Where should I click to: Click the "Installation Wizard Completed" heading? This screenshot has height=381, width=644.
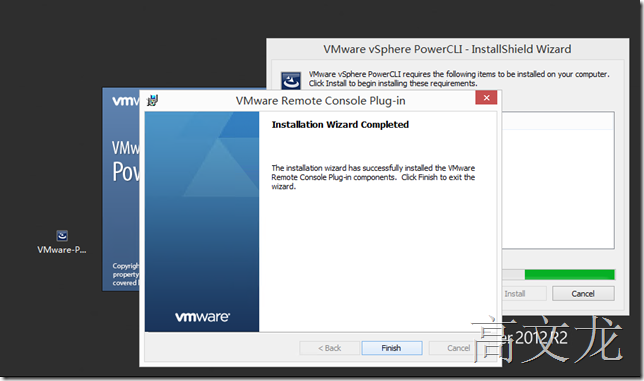coord(340,124)
